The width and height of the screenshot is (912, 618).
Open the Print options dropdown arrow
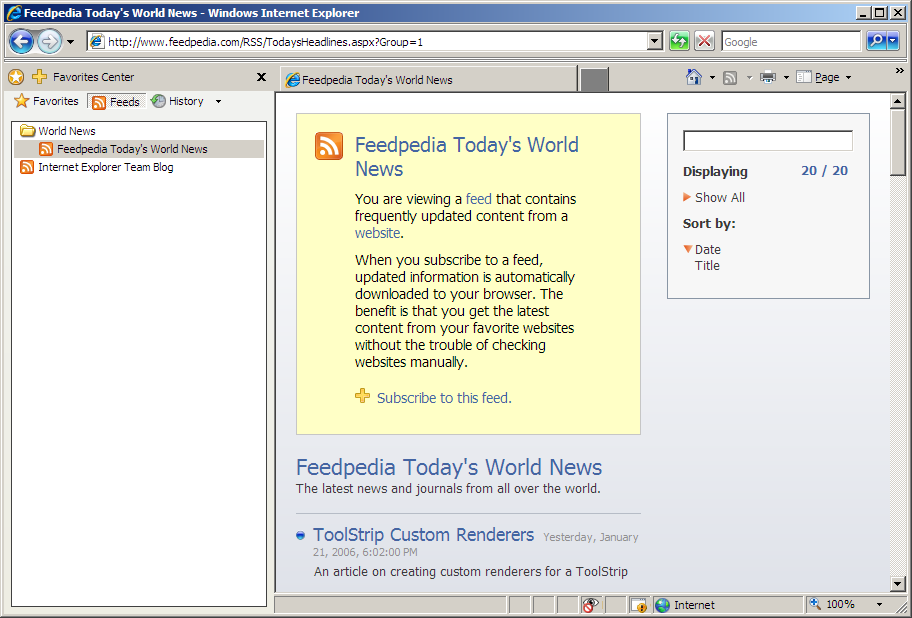(786, 77)
